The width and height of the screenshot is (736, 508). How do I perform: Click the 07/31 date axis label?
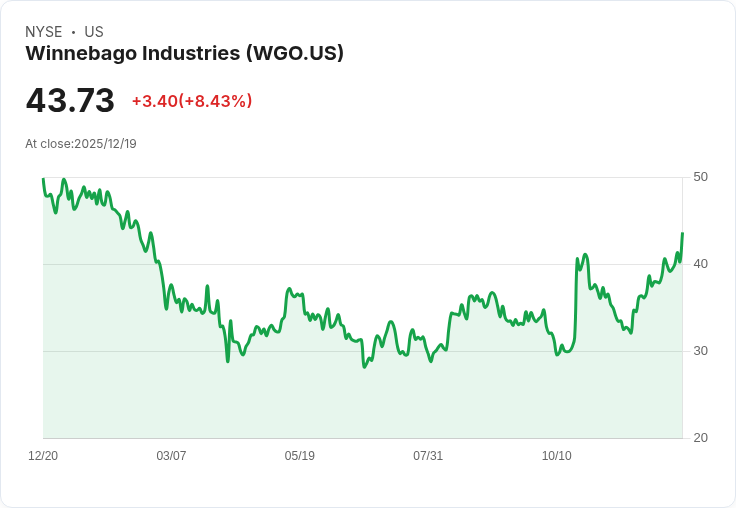(428, 456)
